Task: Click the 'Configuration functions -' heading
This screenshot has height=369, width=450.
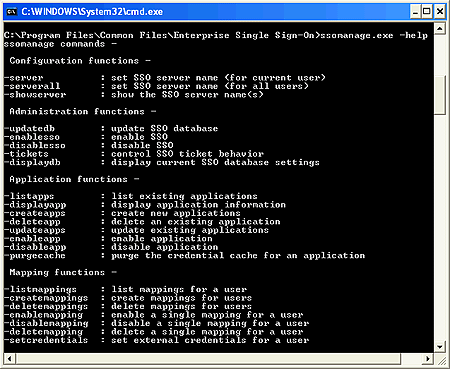Action: (x=80, y=61)
